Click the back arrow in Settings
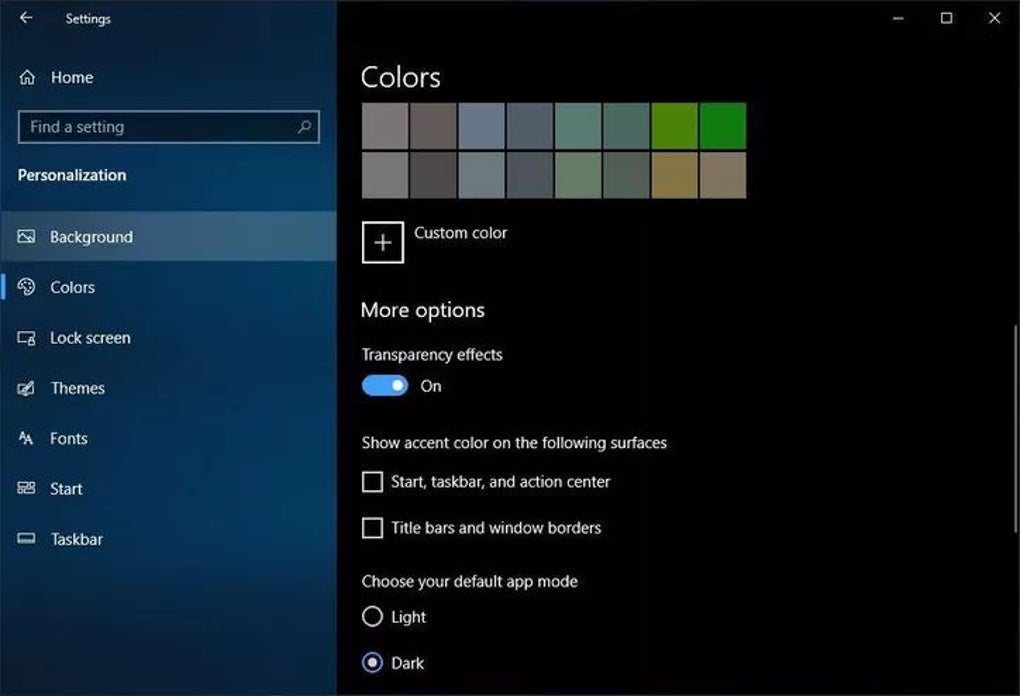This screenshot has height=696, width=1020. click(x=26, y=18)
